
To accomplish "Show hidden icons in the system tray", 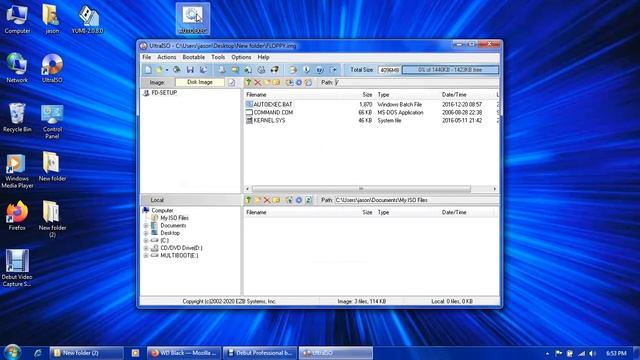I will point(547,353).
